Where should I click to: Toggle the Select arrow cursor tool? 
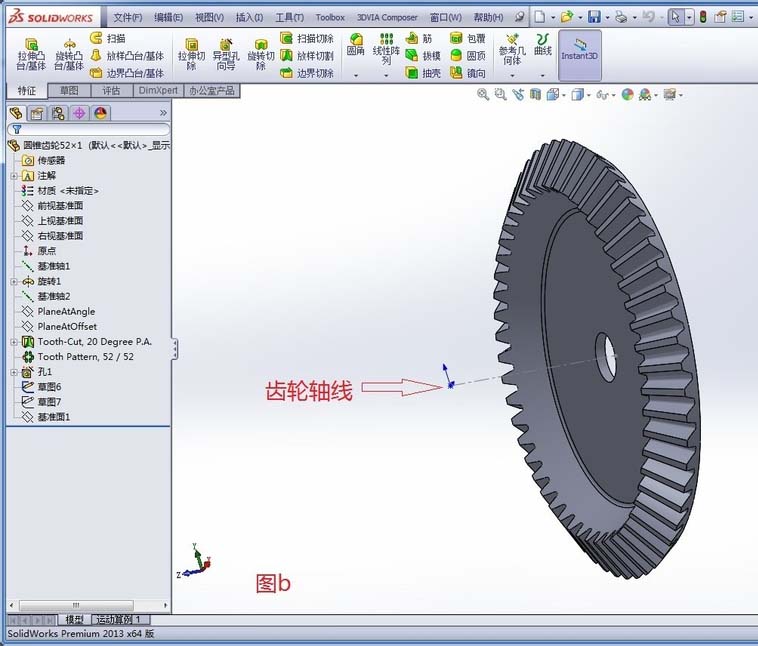tap(675, 17)
